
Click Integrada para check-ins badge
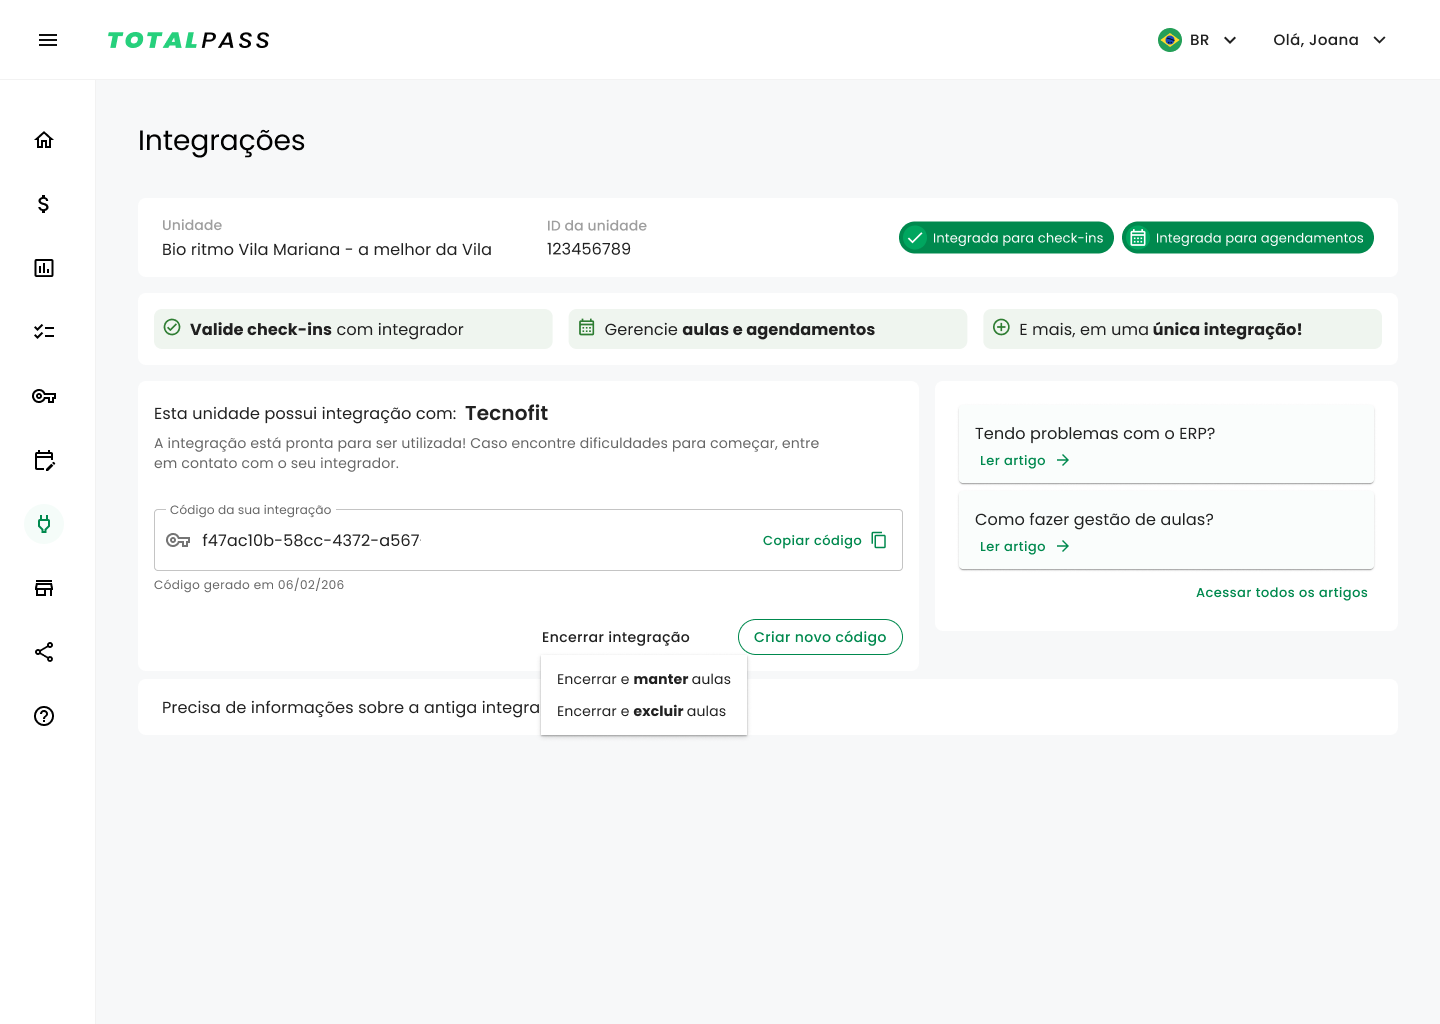(1006, 237)
